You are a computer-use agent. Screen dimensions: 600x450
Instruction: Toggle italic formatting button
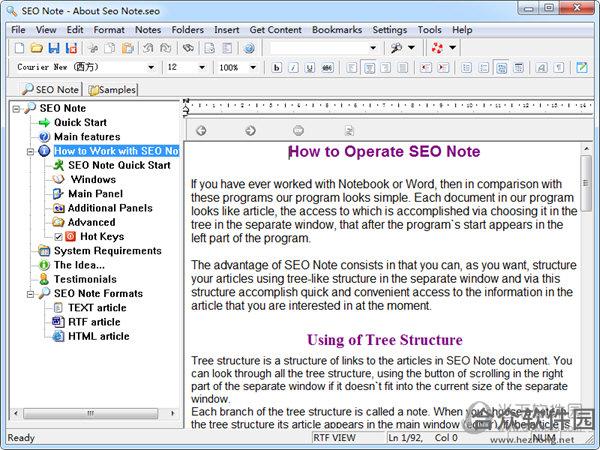293,68
